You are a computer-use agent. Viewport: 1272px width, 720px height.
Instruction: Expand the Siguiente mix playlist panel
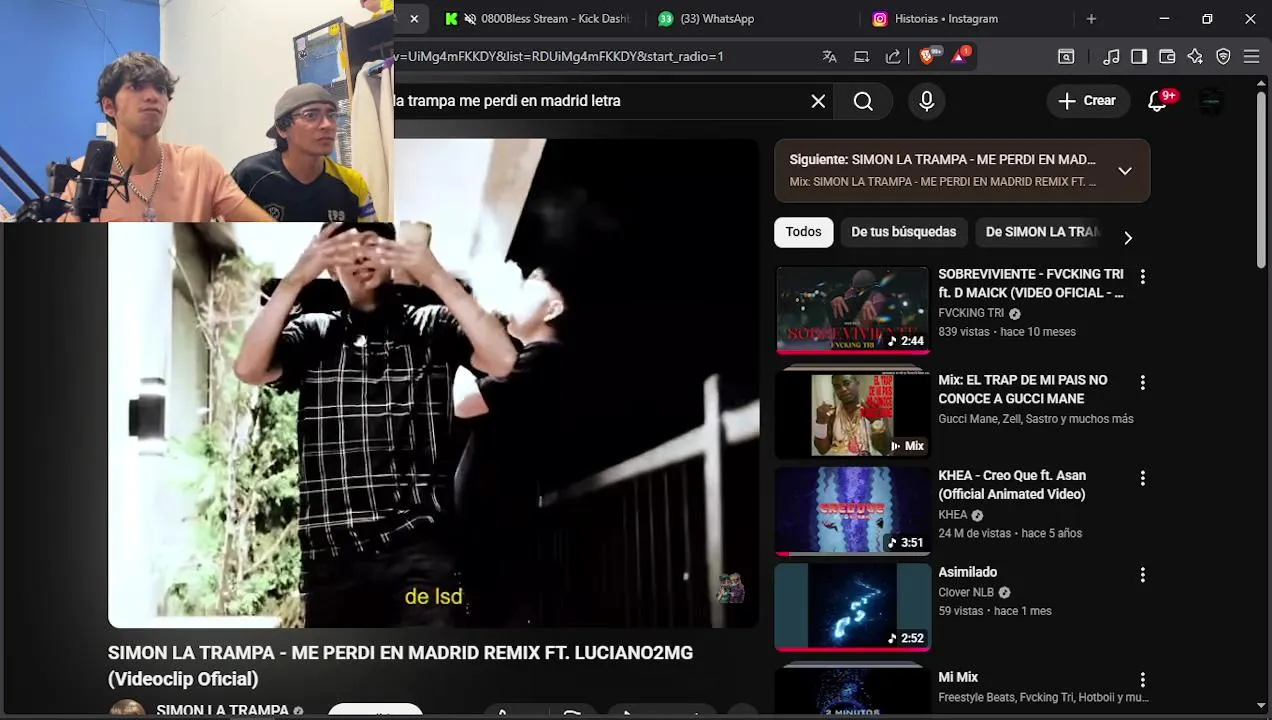click(x=1125, y=171)
